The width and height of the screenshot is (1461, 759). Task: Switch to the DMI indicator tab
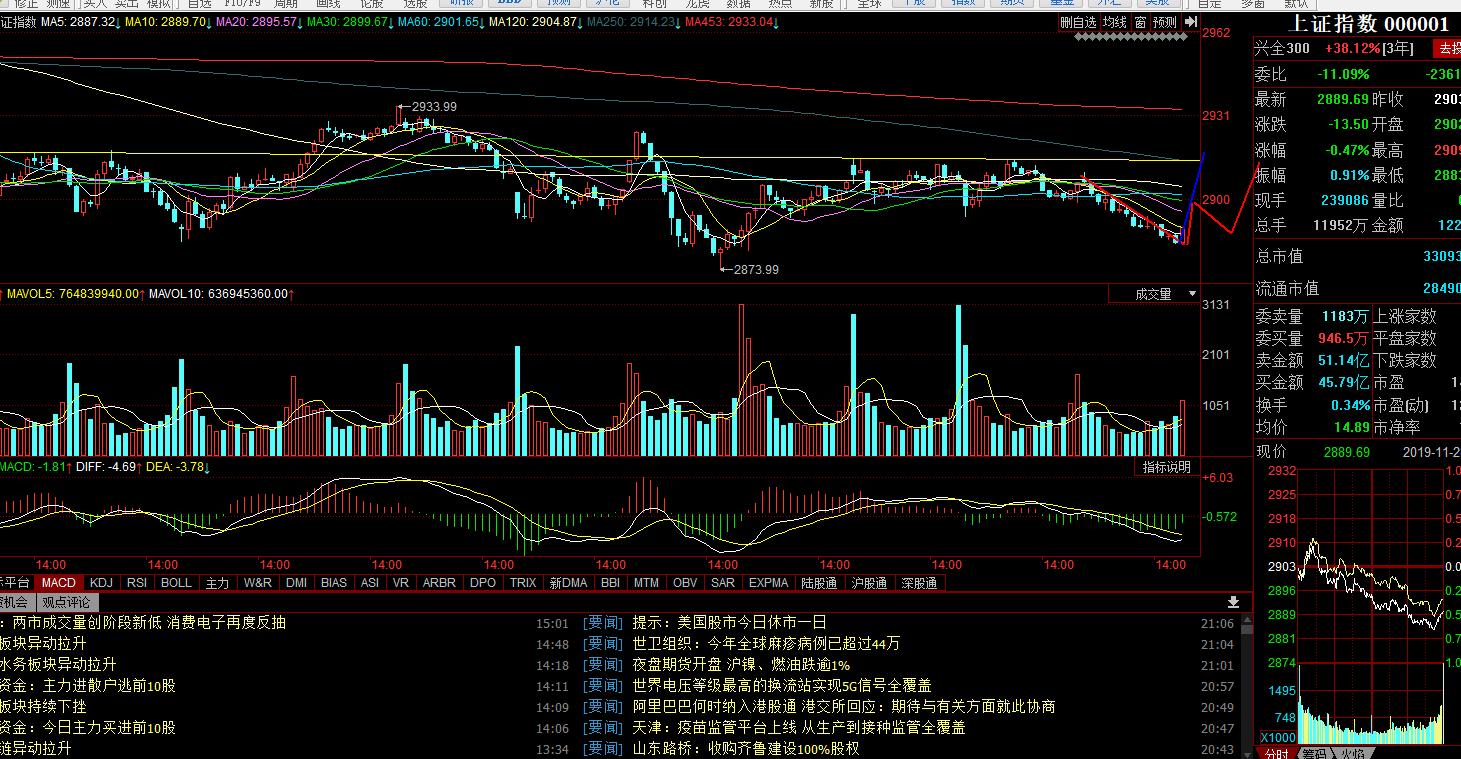coord(296,583)
